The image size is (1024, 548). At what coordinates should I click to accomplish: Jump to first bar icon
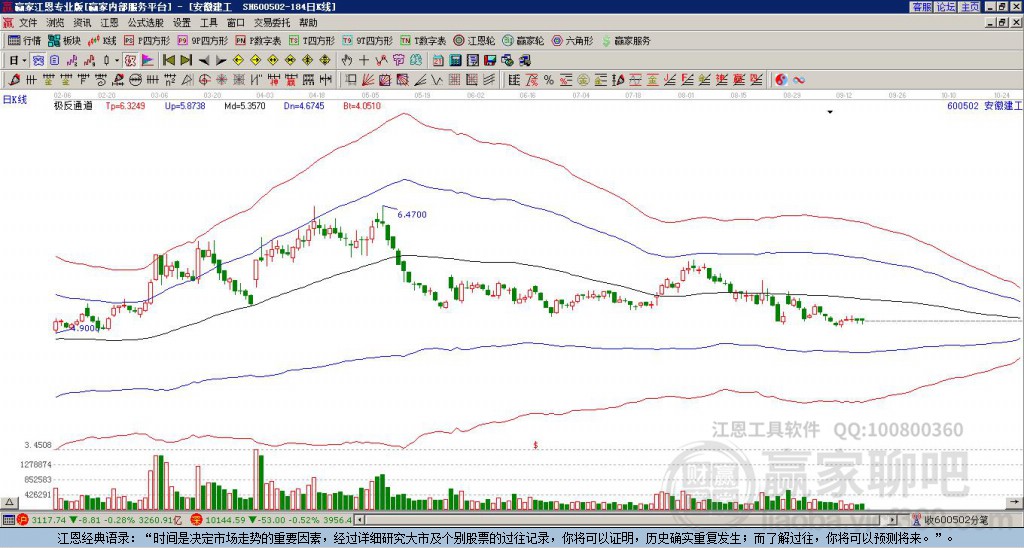(168, 61)
